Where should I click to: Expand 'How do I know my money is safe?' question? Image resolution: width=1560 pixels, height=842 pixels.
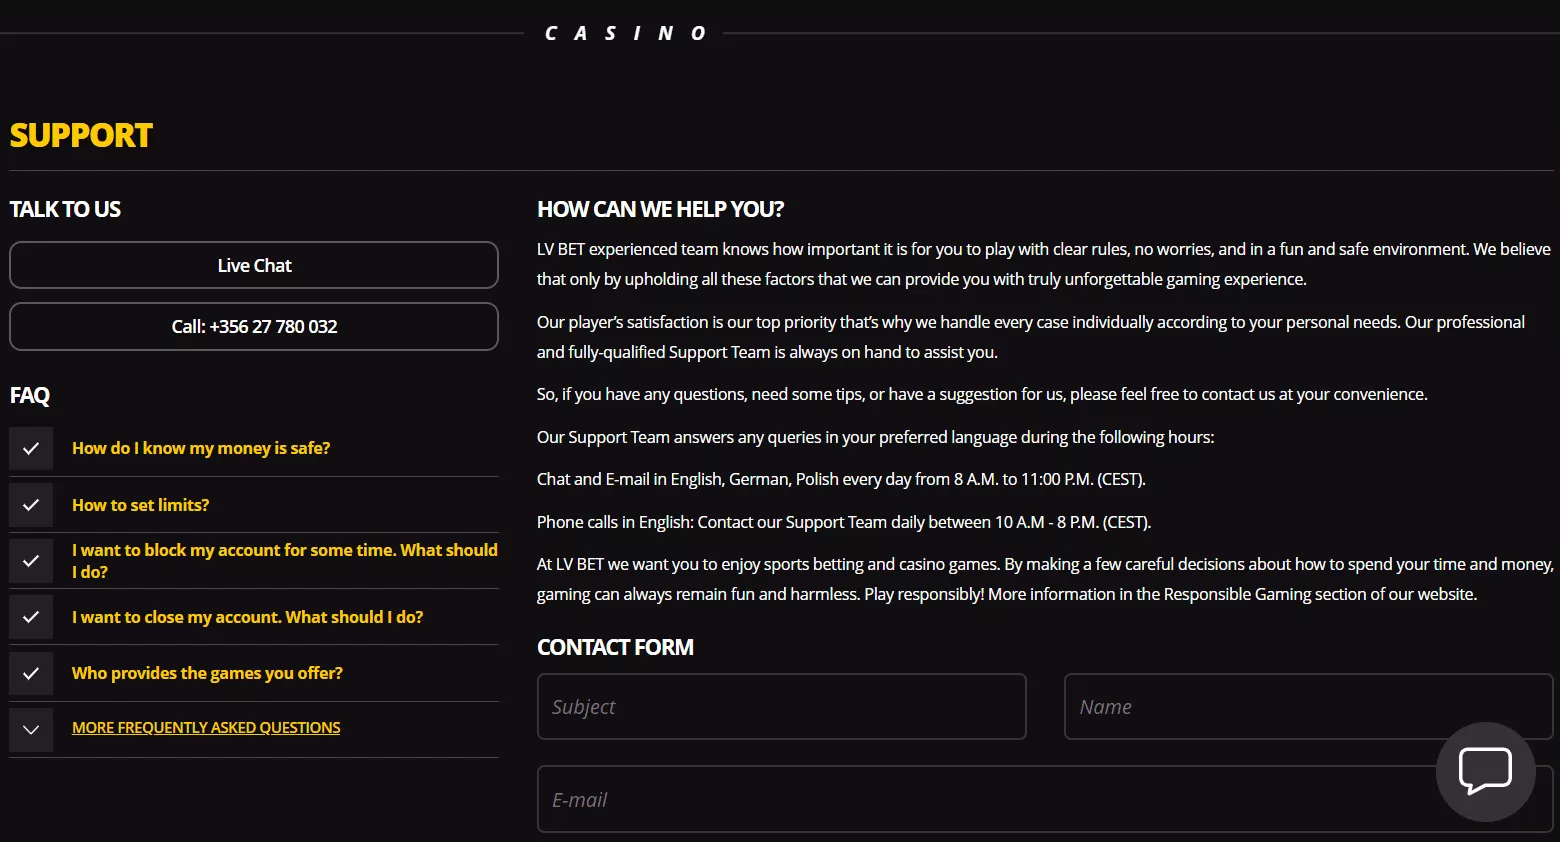[201, 449]
